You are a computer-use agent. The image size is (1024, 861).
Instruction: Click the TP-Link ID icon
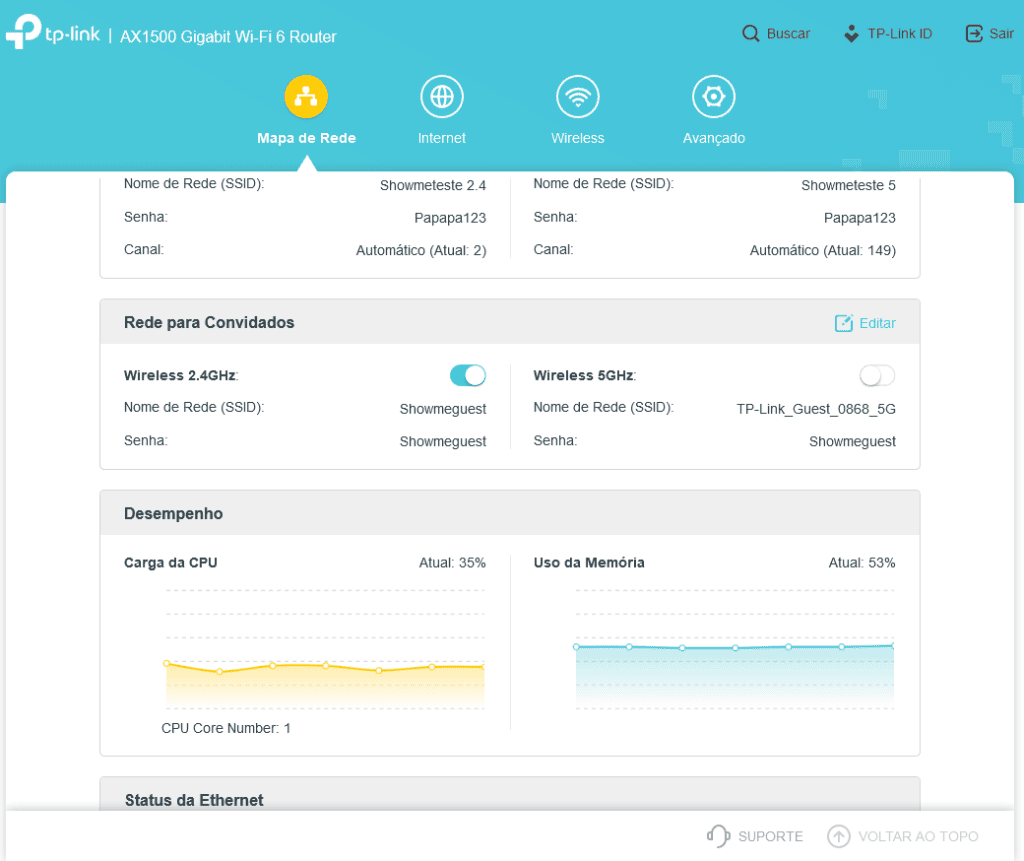point(851,34)
